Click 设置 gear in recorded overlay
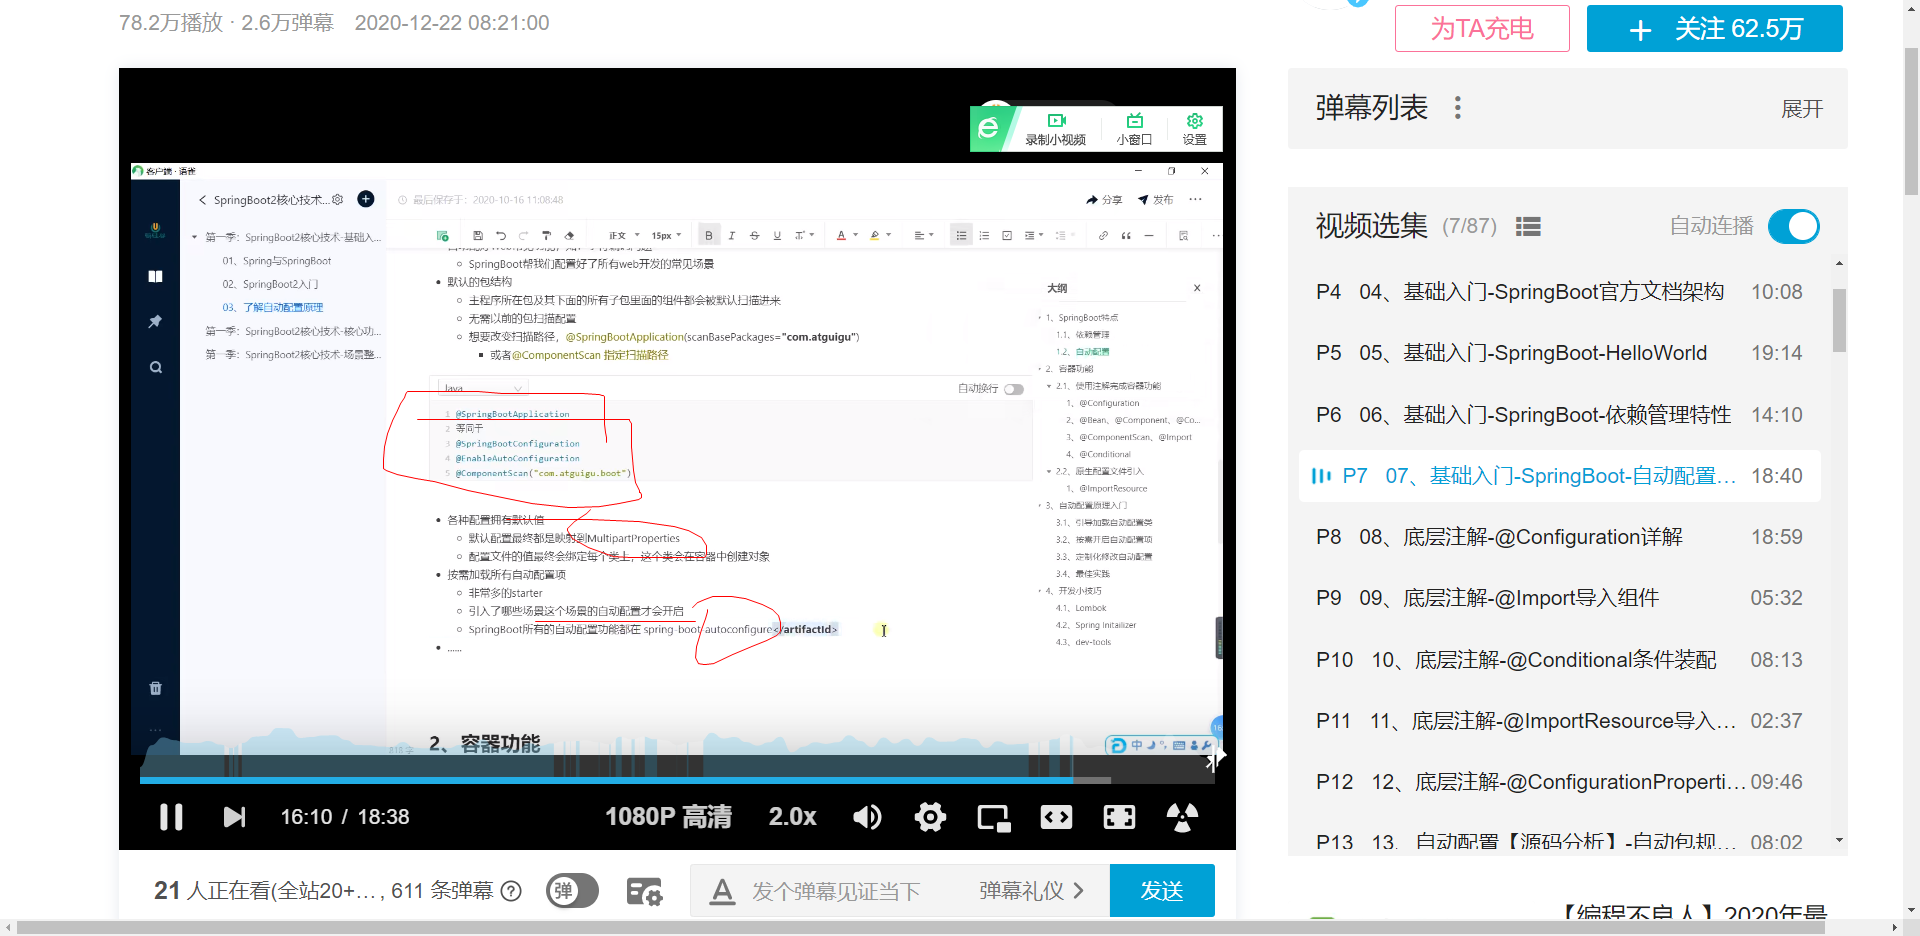This screenshot has height=936, width=1920. [x=1194, y=130]
